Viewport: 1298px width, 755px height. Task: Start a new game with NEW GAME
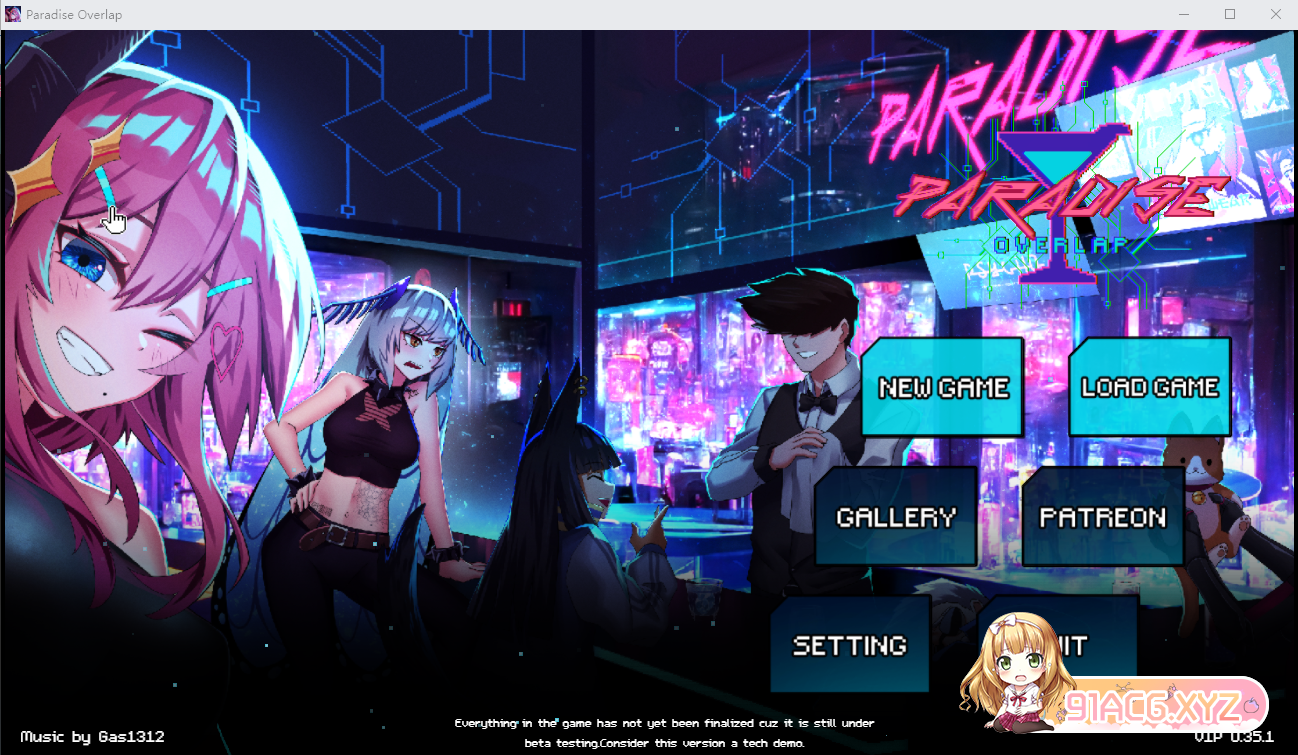tap(942, 387)
